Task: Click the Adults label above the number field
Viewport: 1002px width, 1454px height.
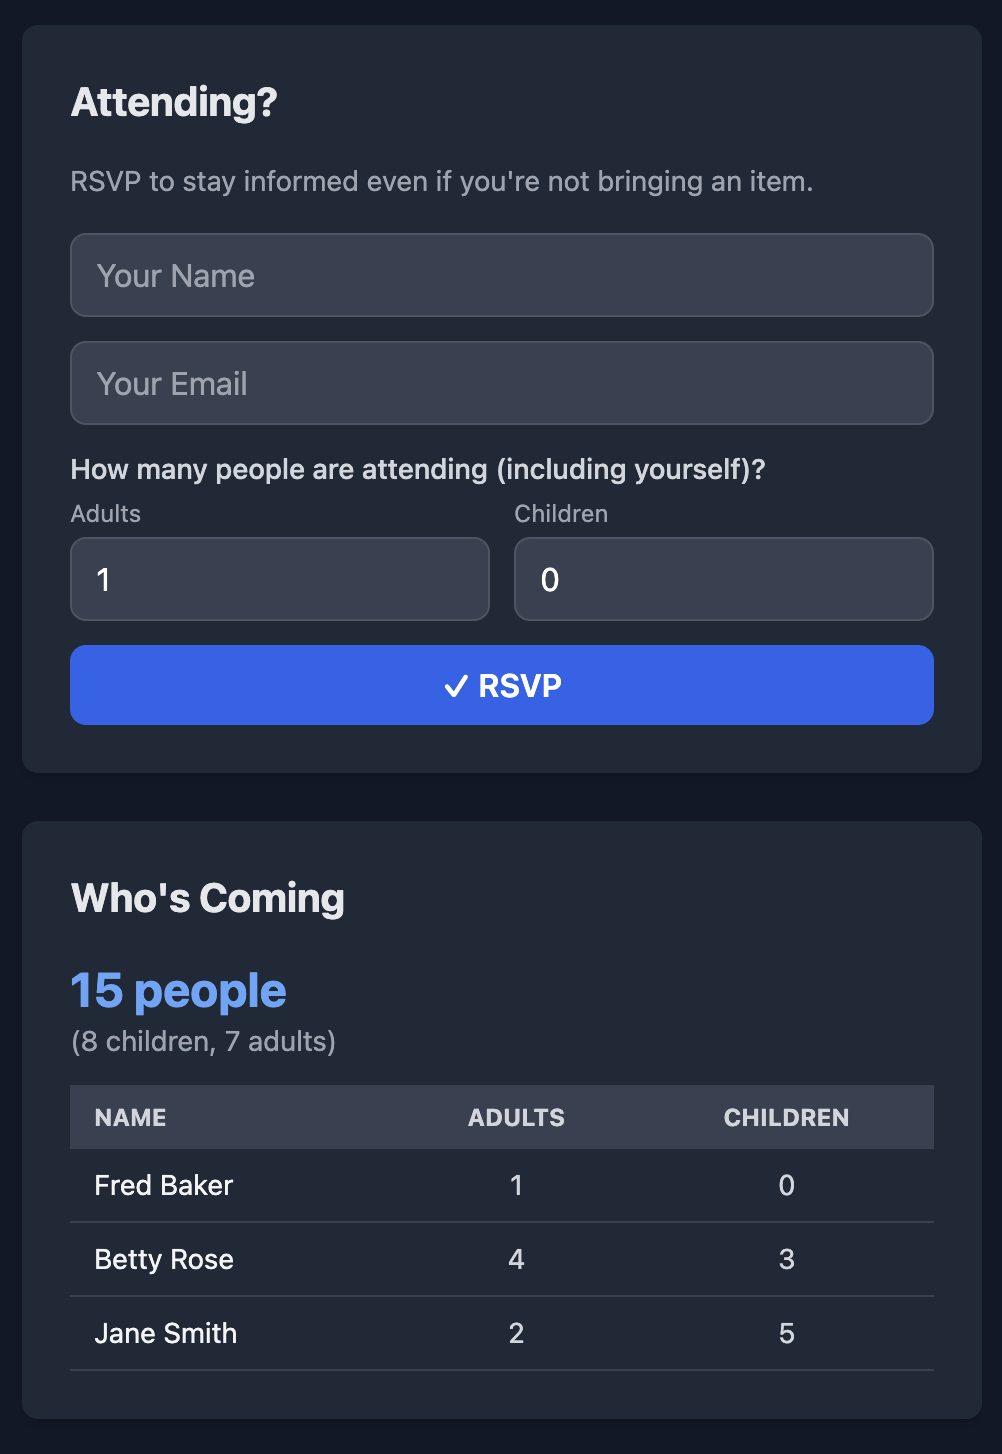Action: click(104, 513)
